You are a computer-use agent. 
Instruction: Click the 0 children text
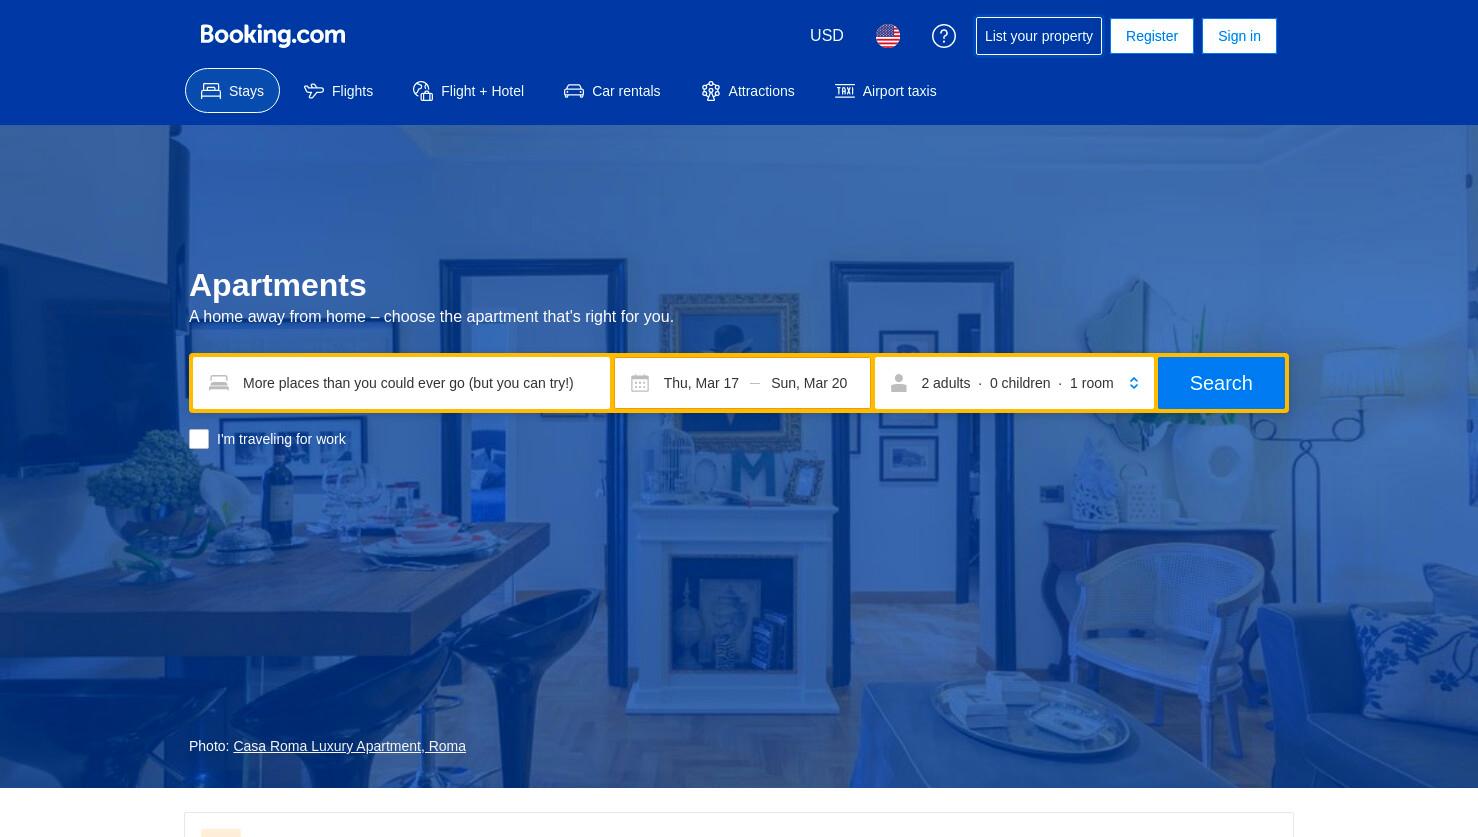pyautogui.click(x=1020, y=383)
